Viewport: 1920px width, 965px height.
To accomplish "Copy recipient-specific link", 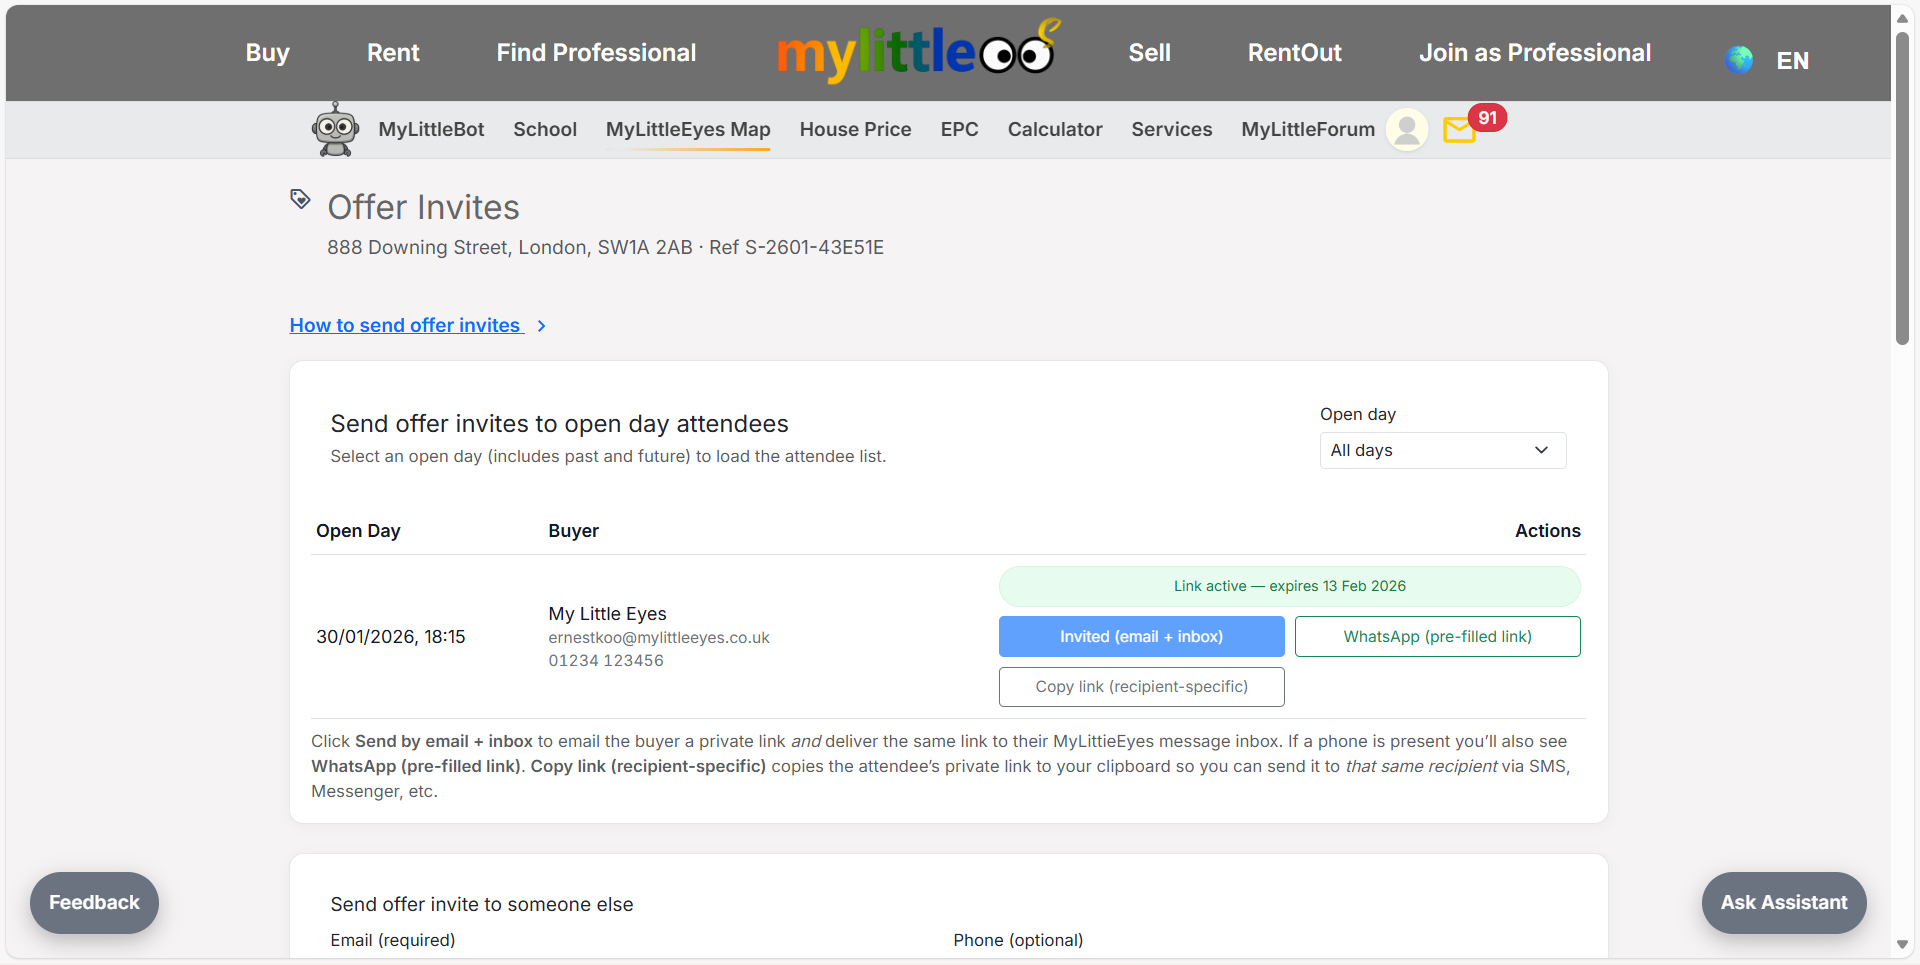I will [x=1141, y=687].
